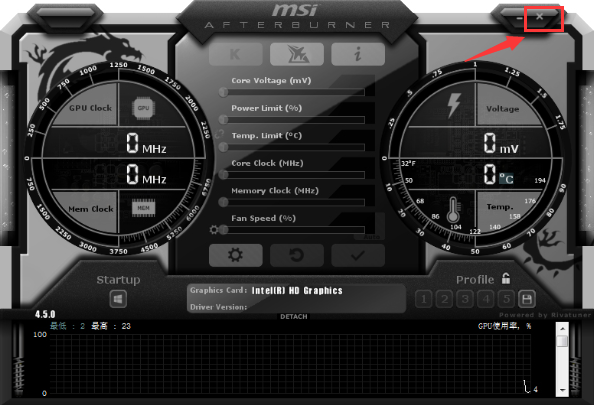Select profile slot 1
The image size is (594, 405).
[424, 299]
